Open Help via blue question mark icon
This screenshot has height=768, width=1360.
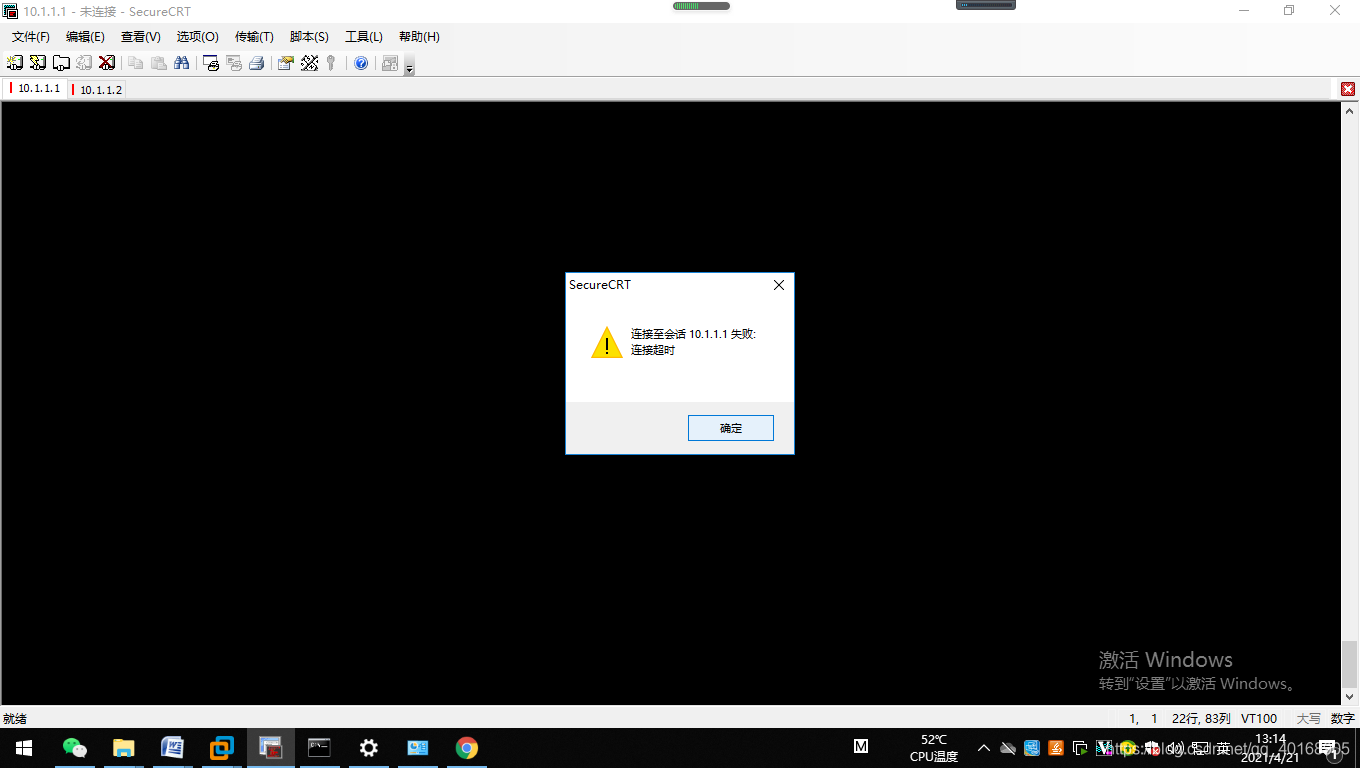coord(361,63)
